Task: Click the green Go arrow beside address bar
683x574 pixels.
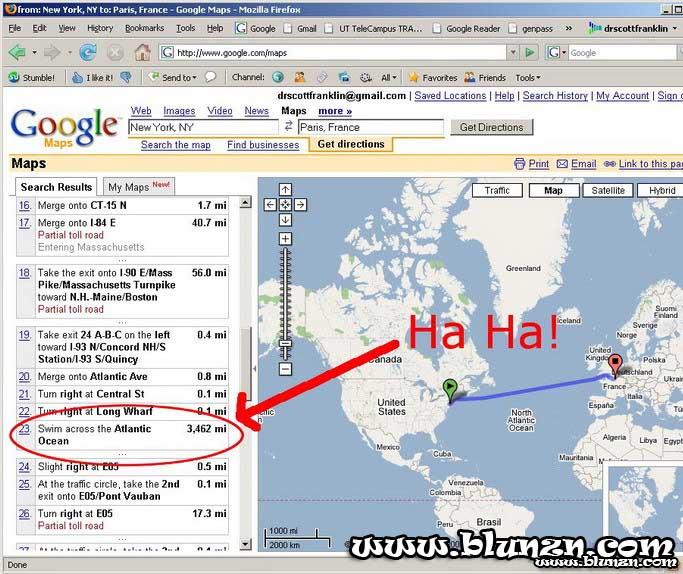Action: (530, 53)
